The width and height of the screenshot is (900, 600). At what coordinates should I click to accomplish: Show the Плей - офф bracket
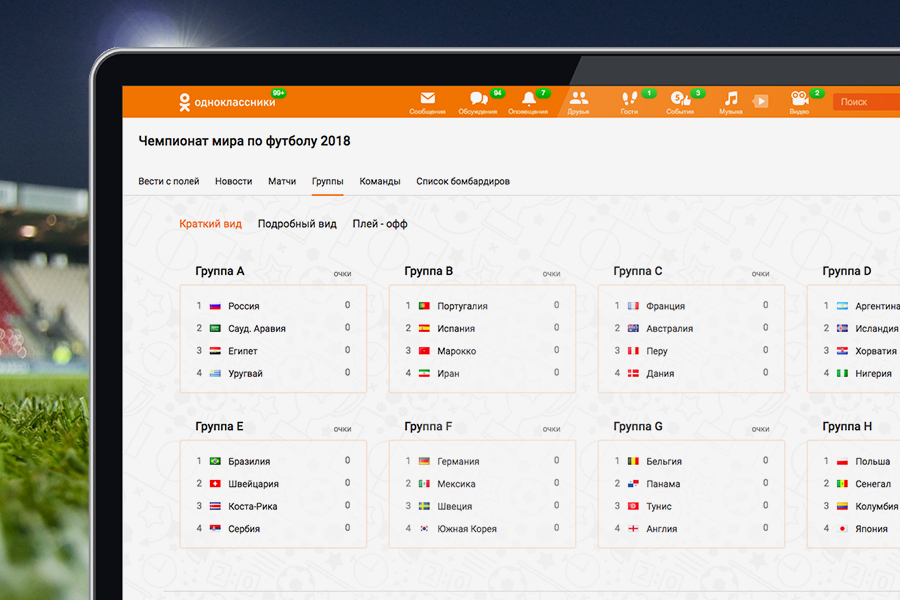click(380, 224)
